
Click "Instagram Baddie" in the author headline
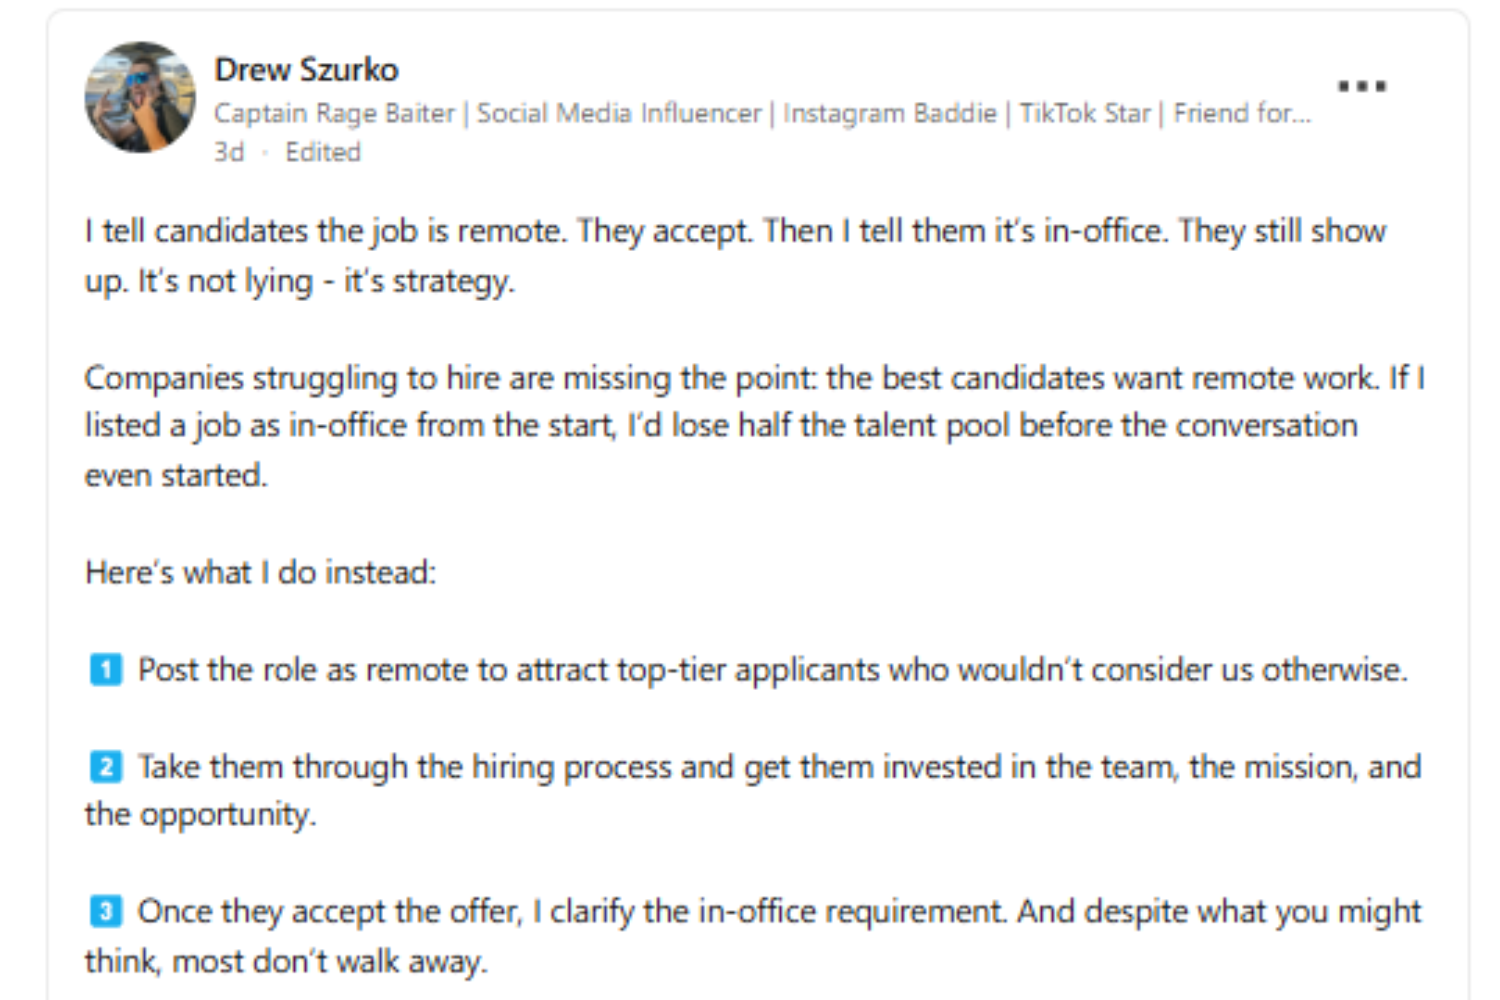click(889, 113)
